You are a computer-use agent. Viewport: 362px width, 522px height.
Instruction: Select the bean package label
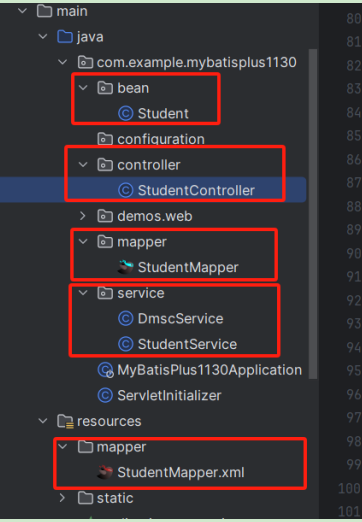(x=133, y=88)
